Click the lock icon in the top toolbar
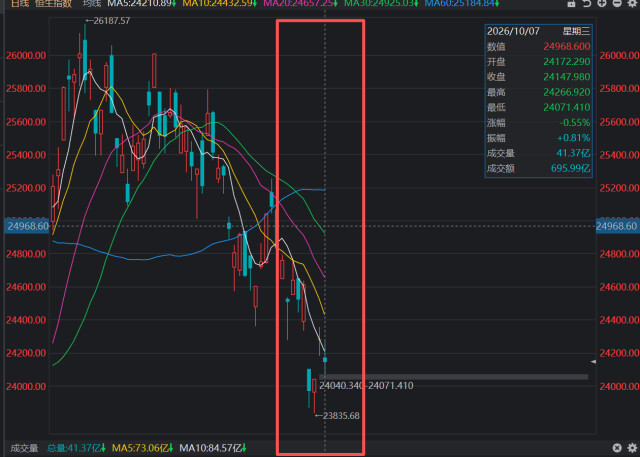640x457 pixels. (x=572, y=3)
